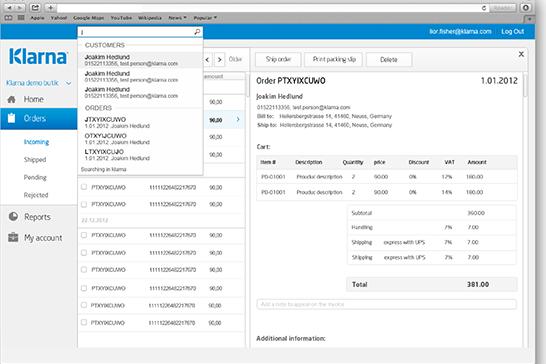Image resolution: width=546 pixels, height=364 pixels.
Task: Open the reading list book icon
Action: (9, 18)
